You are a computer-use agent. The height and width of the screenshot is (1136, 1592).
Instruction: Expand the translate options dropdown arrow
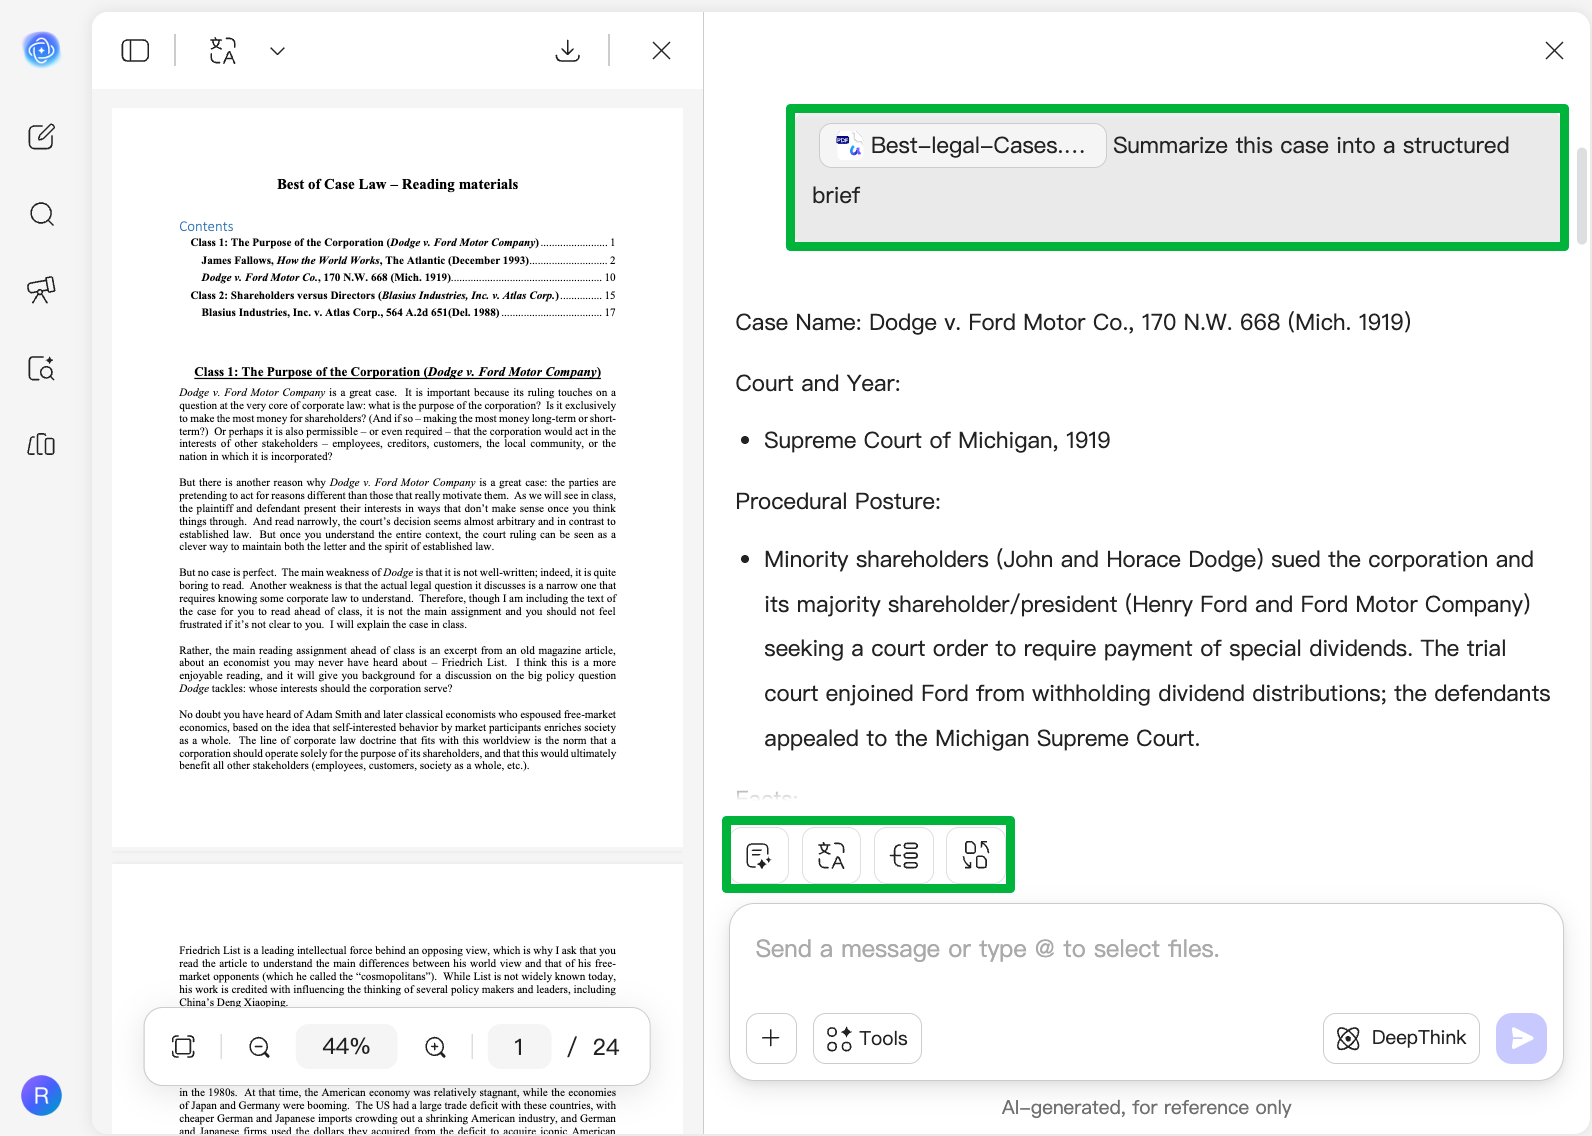pyautogui.click(x=278, y=51)
